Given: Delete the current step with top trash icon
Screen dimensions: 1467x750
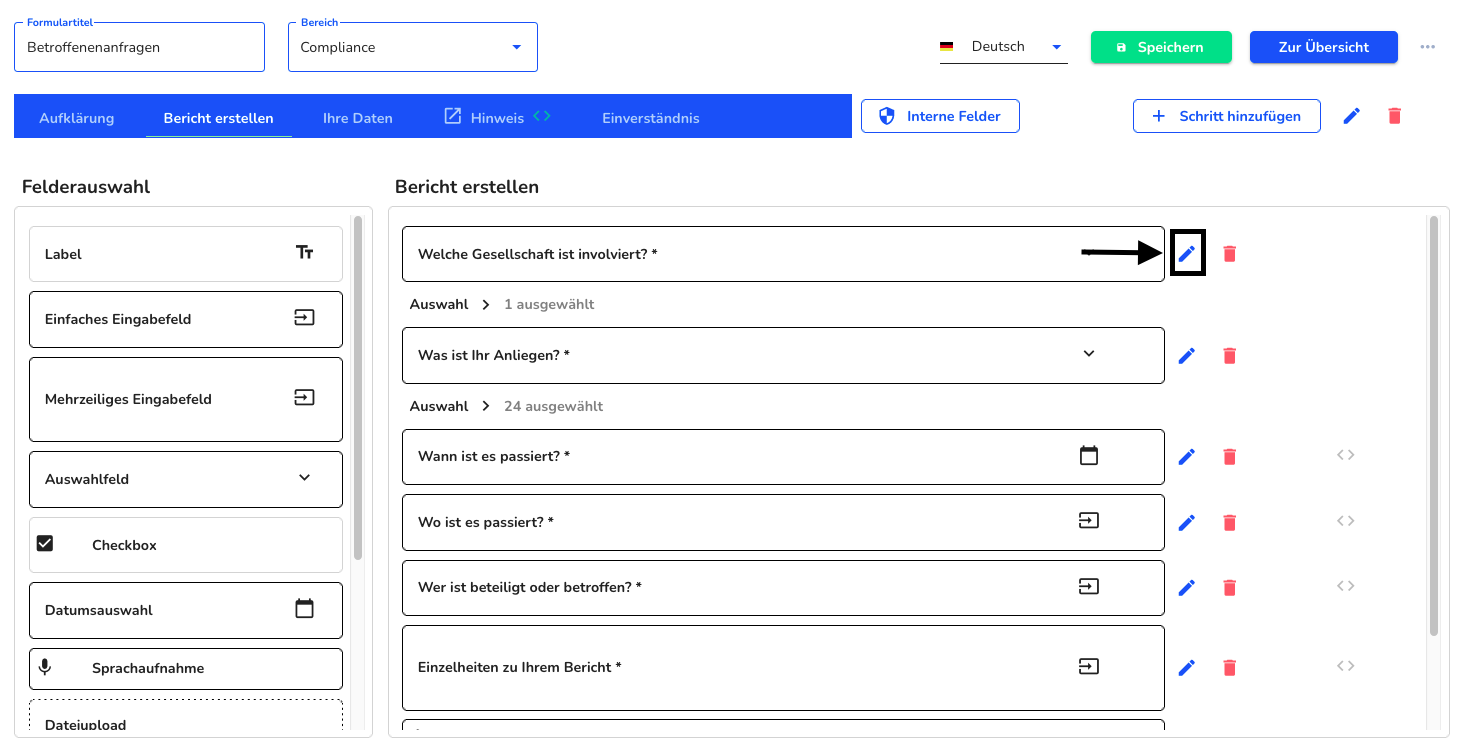Looking at the screenshot, I should pos(1395,116).
